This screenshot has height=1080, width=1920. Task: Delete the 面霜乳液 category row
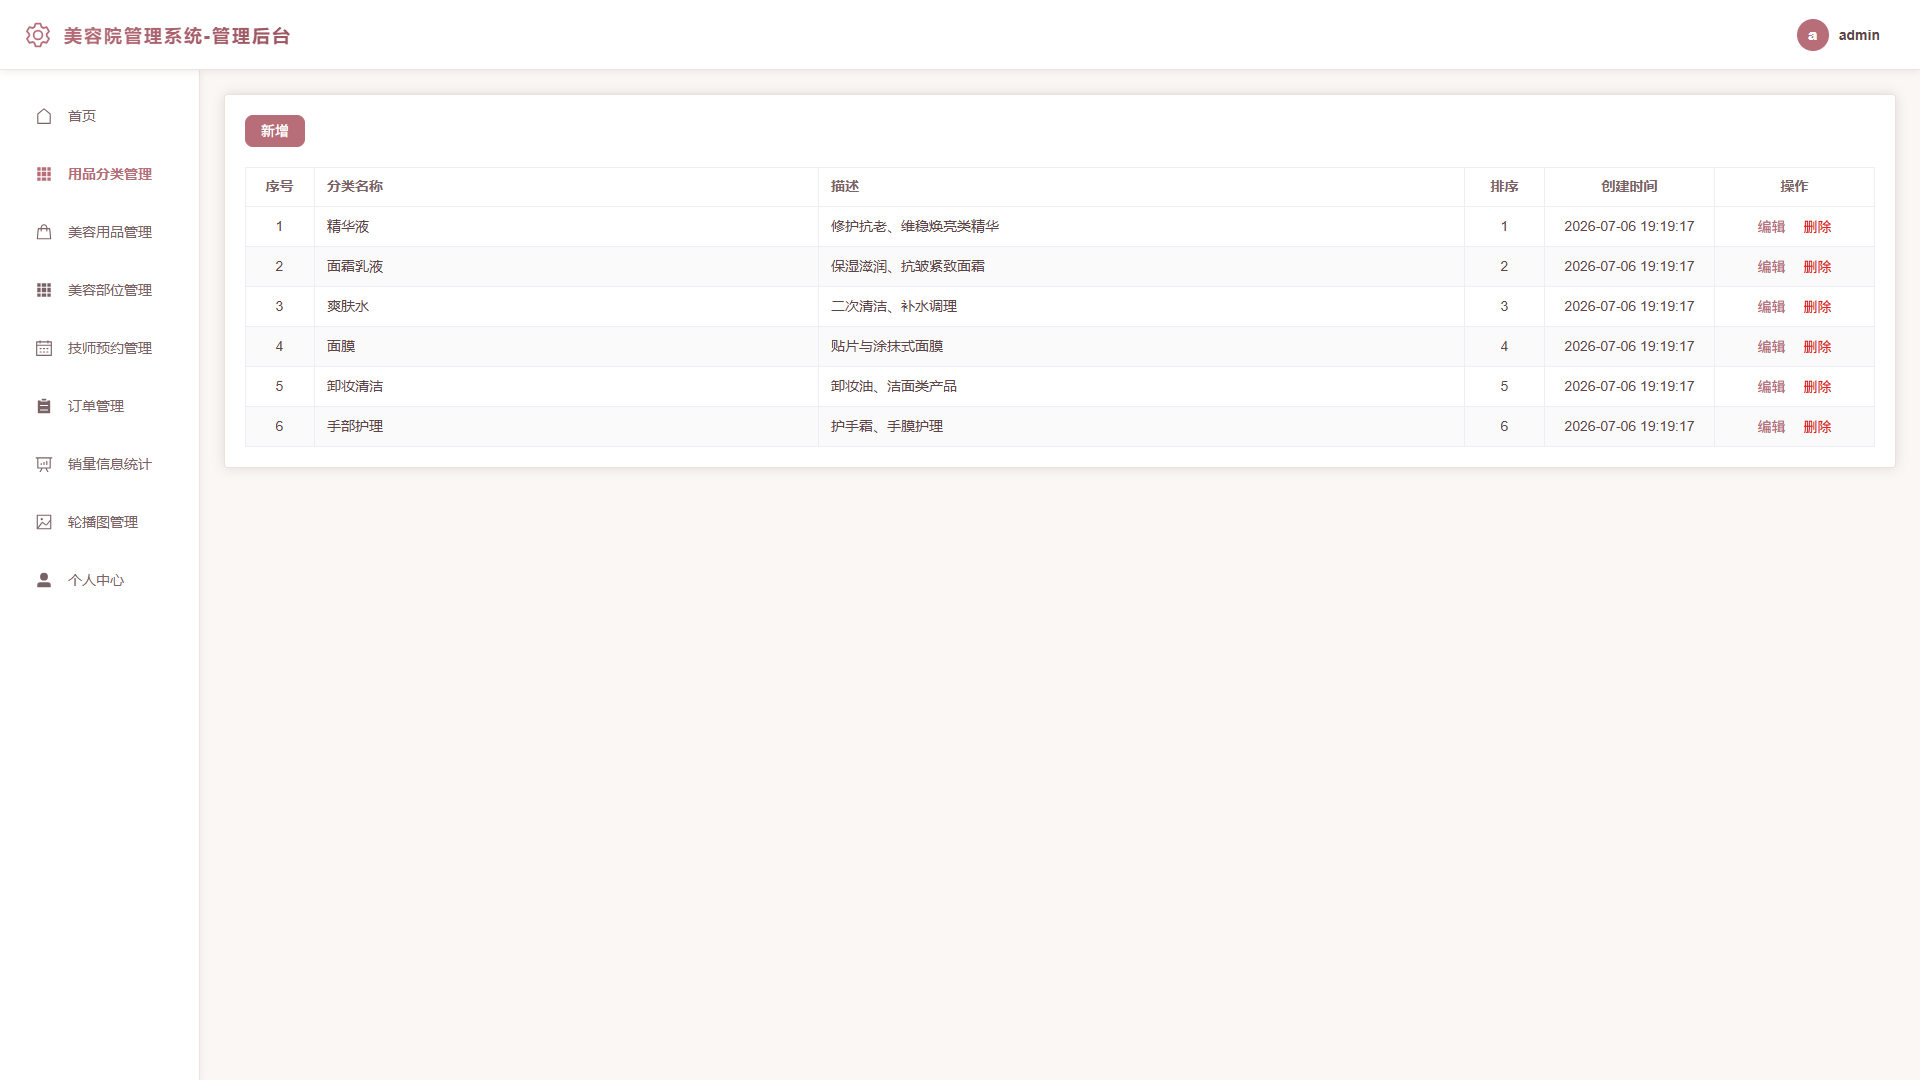[1817, 267]
